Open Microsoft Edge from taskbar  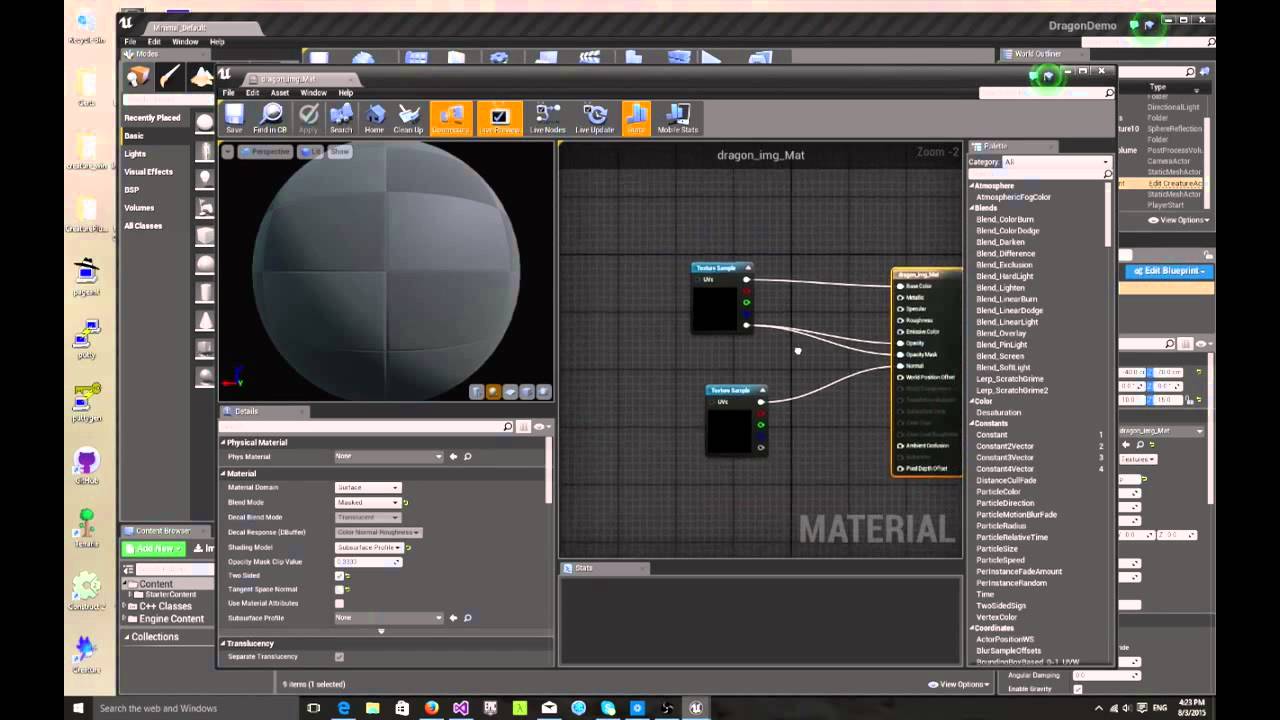[x=343, y=708]
